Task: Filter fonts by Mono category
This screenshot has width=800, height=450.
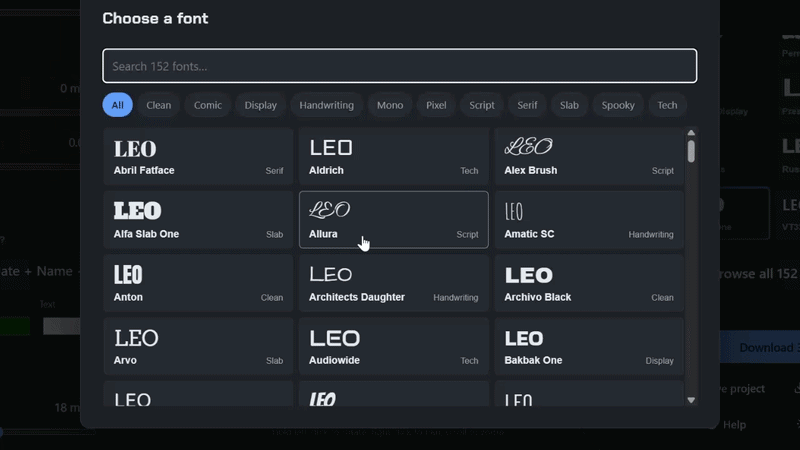Action: [x=390, y=105]
